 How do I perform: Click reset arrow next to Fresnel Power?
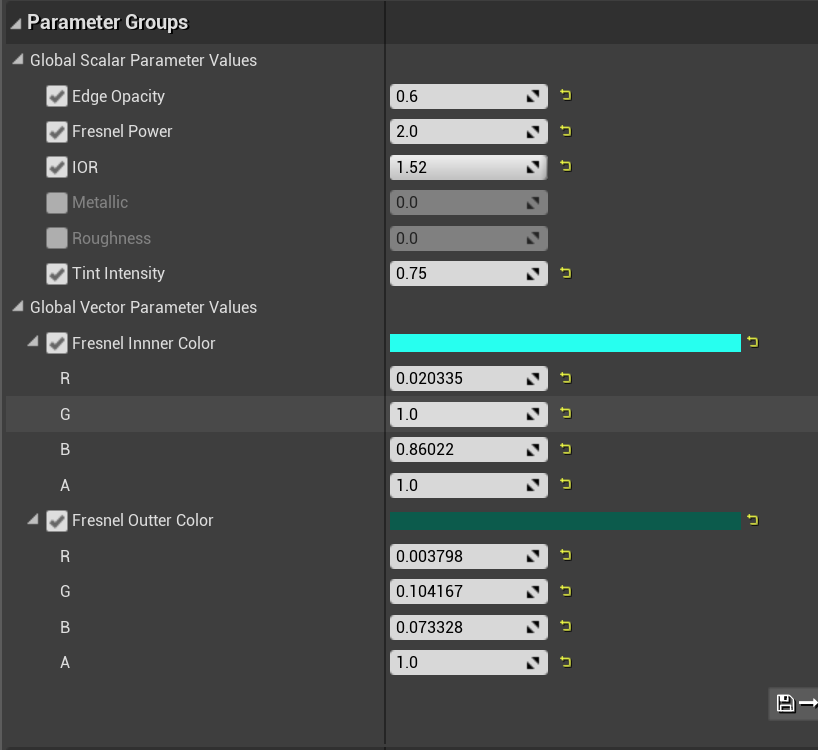566,131
